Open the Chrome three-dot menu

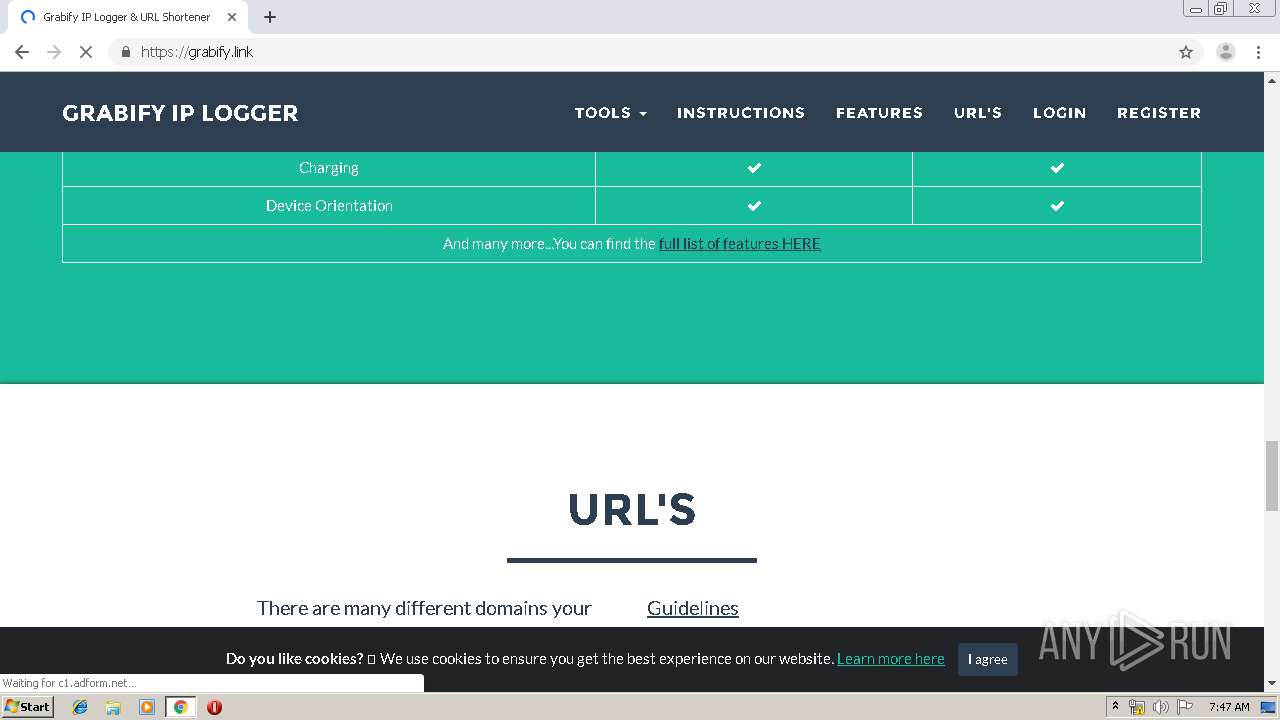click(x=1258, y=52)
